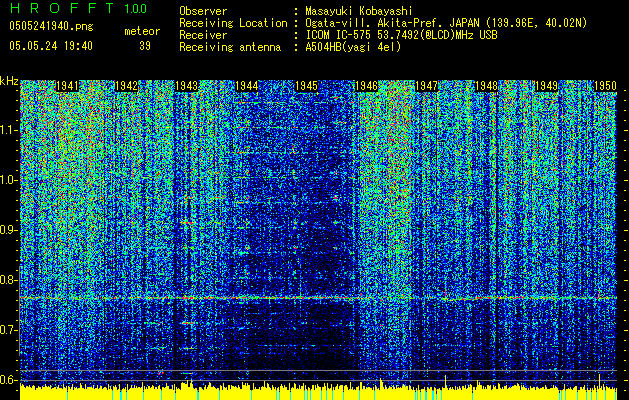629x400 pixels.
Task: Click the A504HB(yagi 4el) antenna text
Action: pos(353,47)
